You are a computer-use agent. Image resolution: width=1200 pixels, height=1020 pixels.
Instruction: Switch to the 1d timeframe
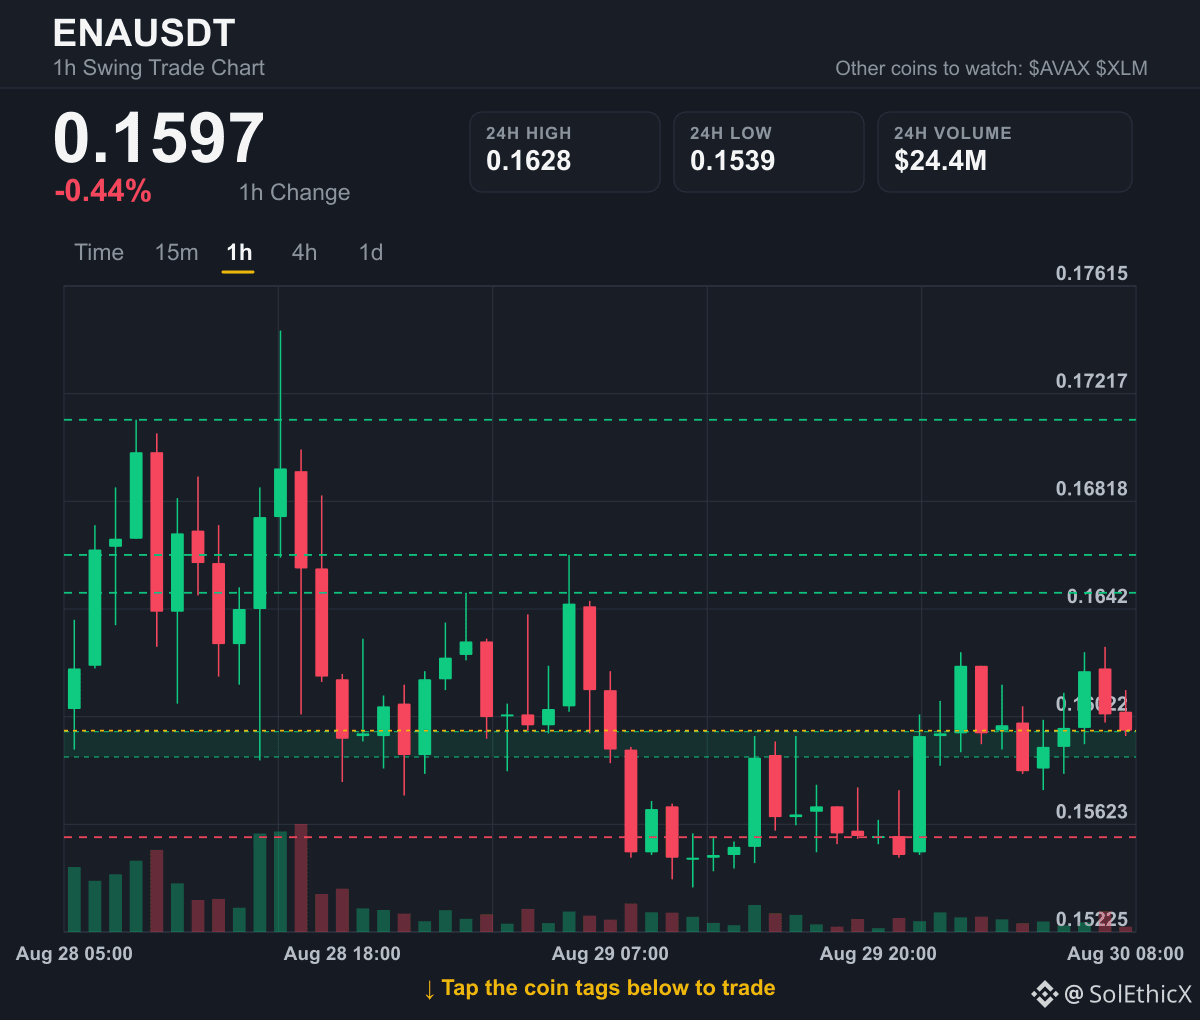(x=371, y=252)
